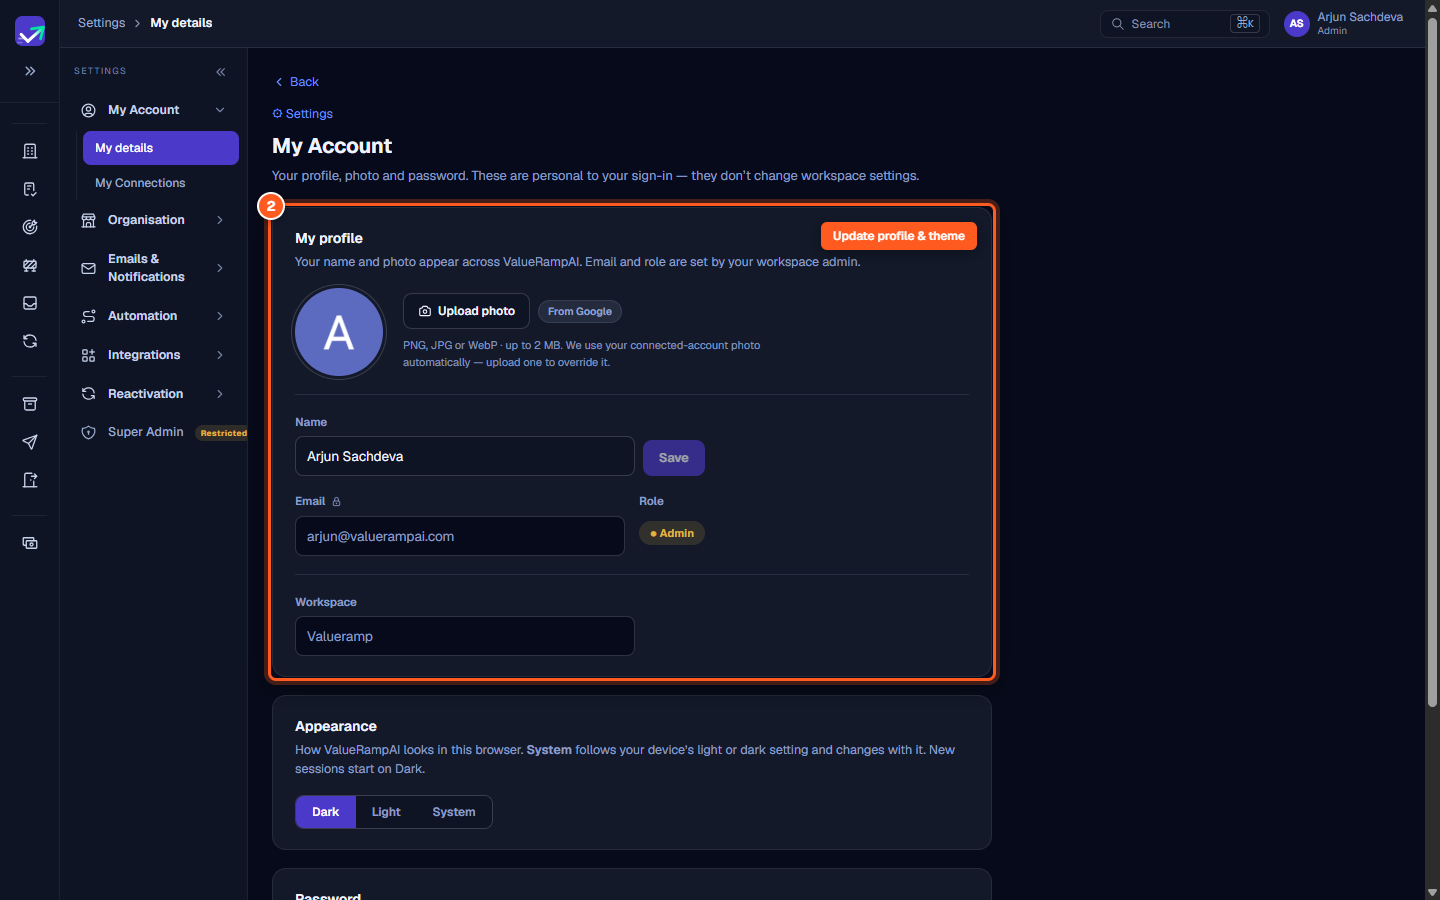Expand the Automation section chevron
1440x900 pixels.
pos(220,316)
